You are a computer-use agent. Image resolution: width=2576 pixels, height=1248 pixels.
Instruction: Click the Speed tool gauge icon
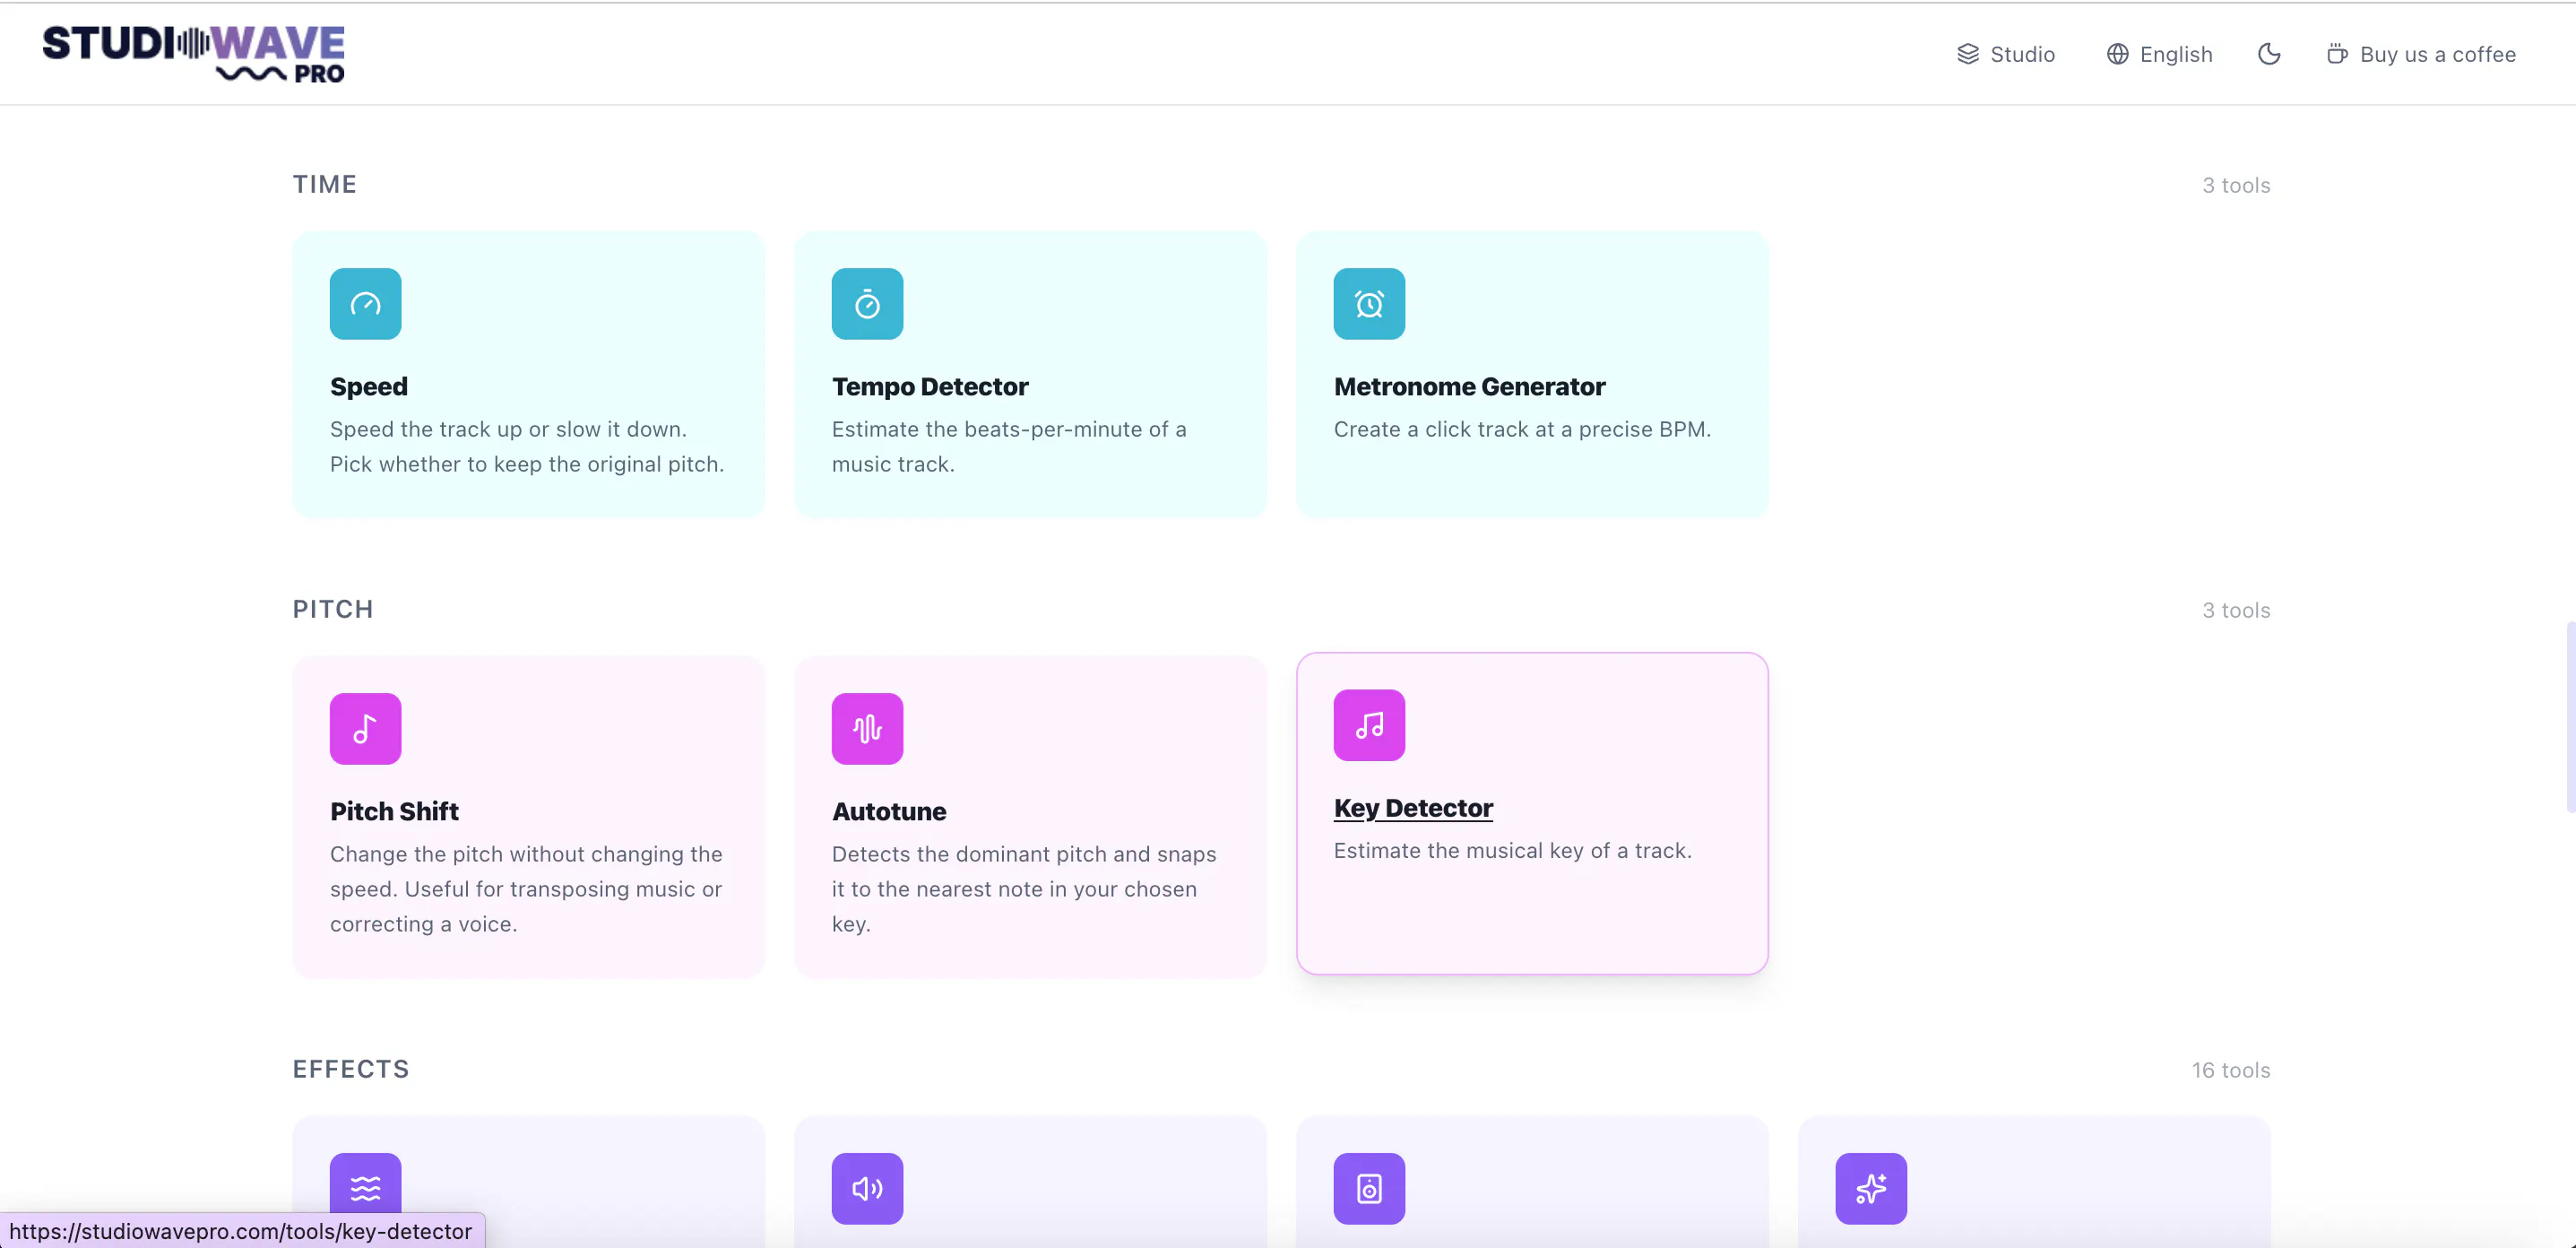click(365, 304)
